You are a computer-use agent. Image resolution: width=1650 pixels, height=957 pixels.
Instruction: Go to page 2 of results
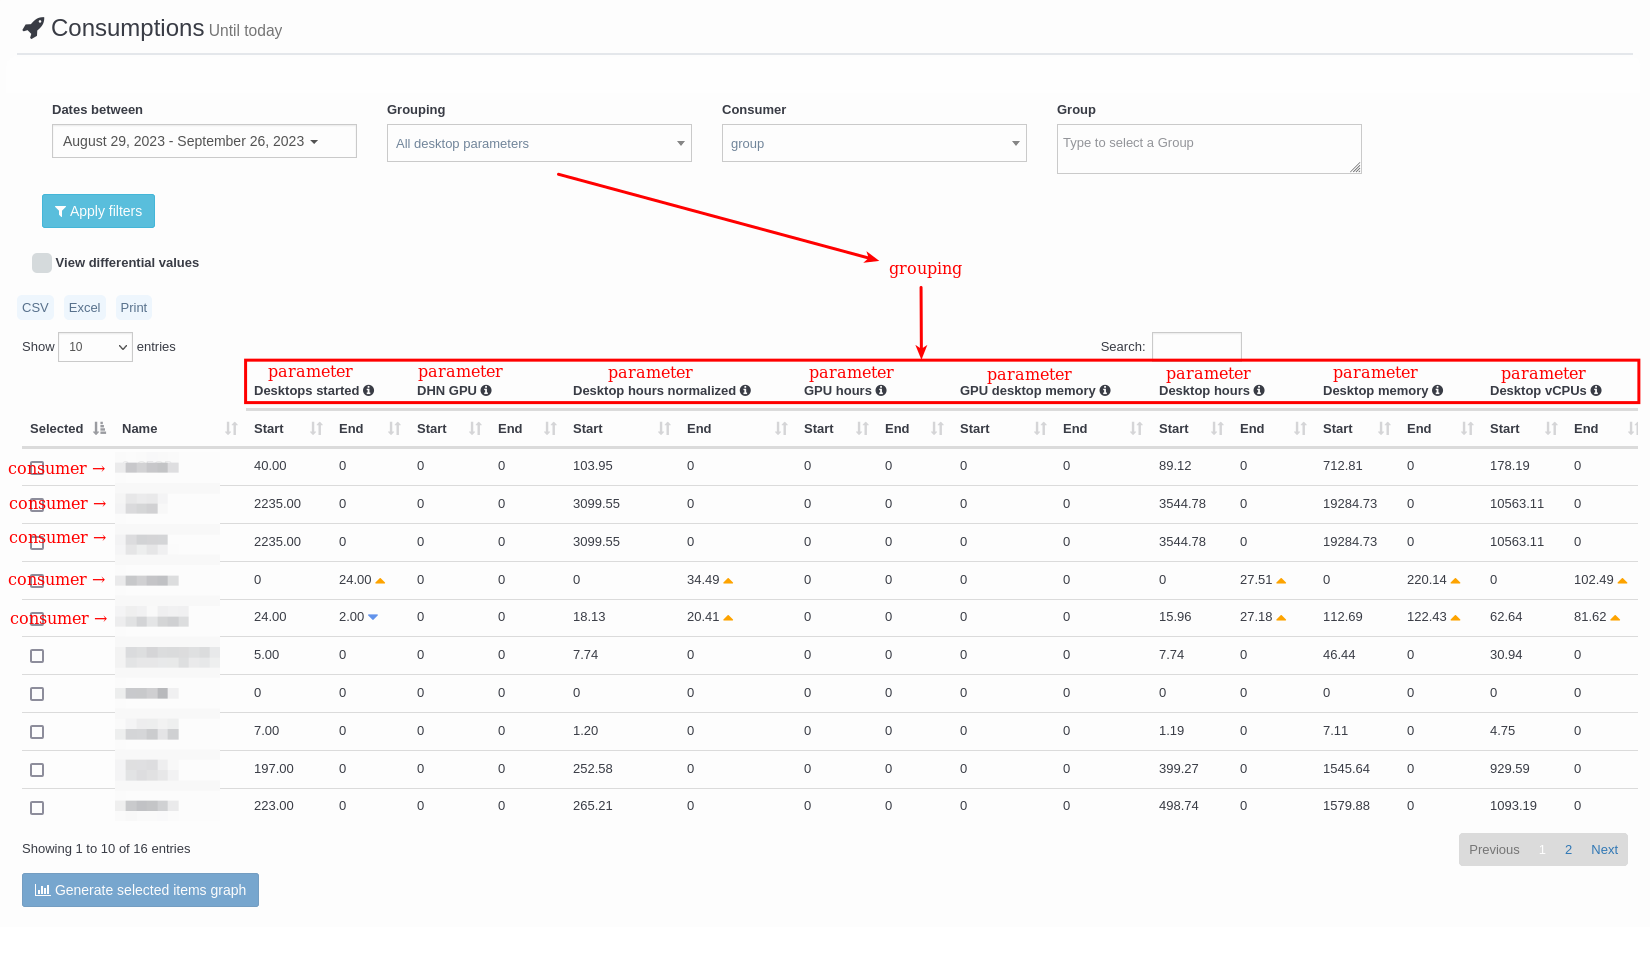[1568, 850]
